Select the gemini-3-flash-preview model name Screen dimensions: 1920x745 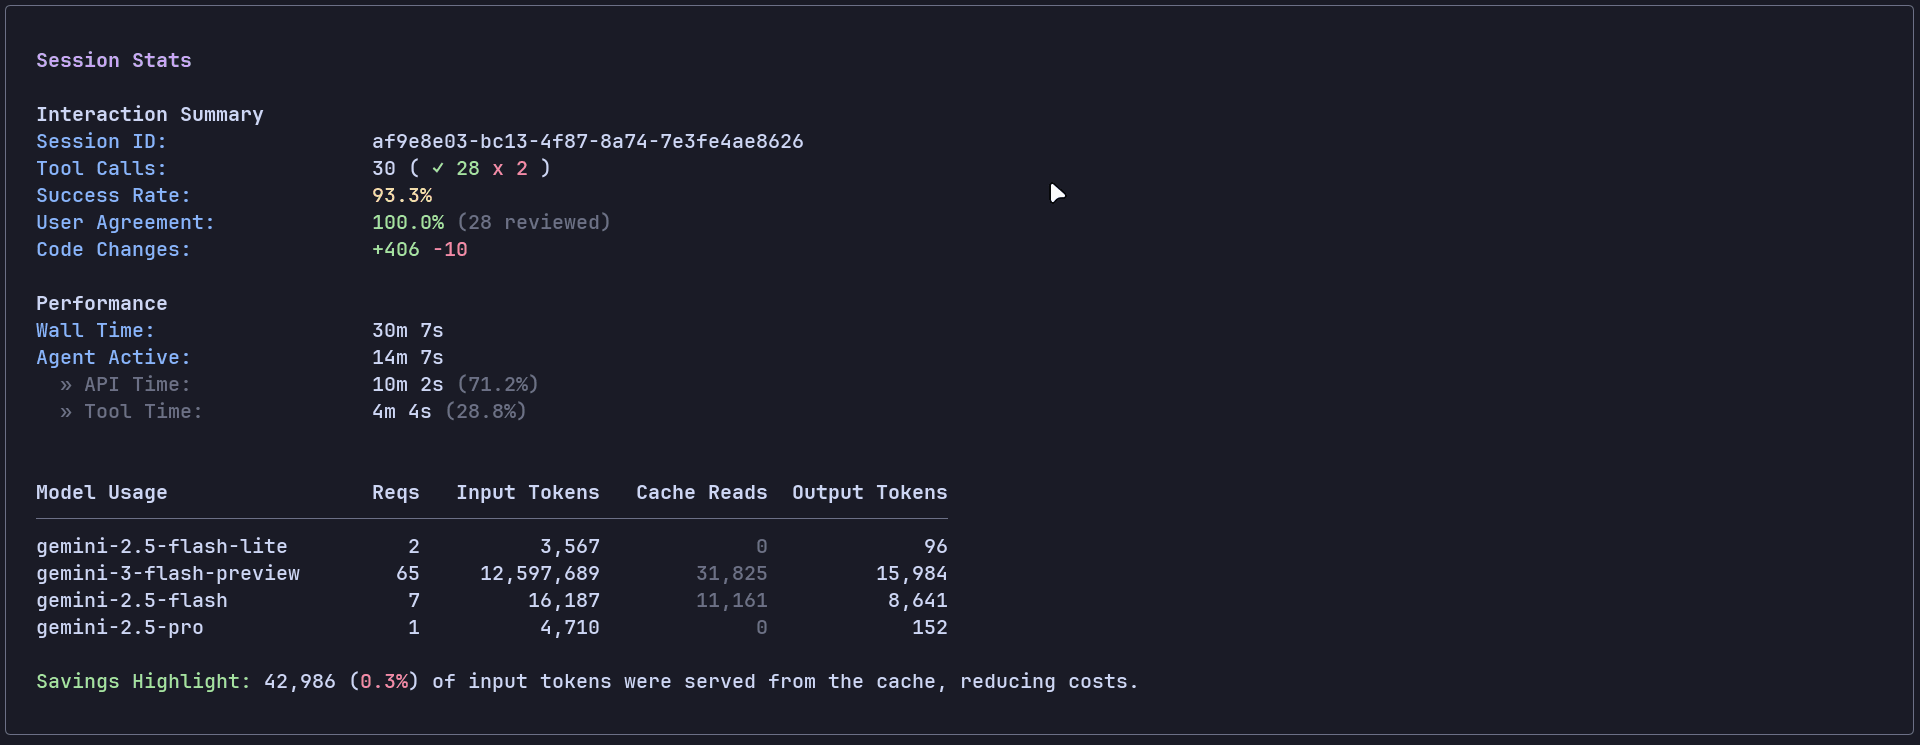(x=168, y=573)
